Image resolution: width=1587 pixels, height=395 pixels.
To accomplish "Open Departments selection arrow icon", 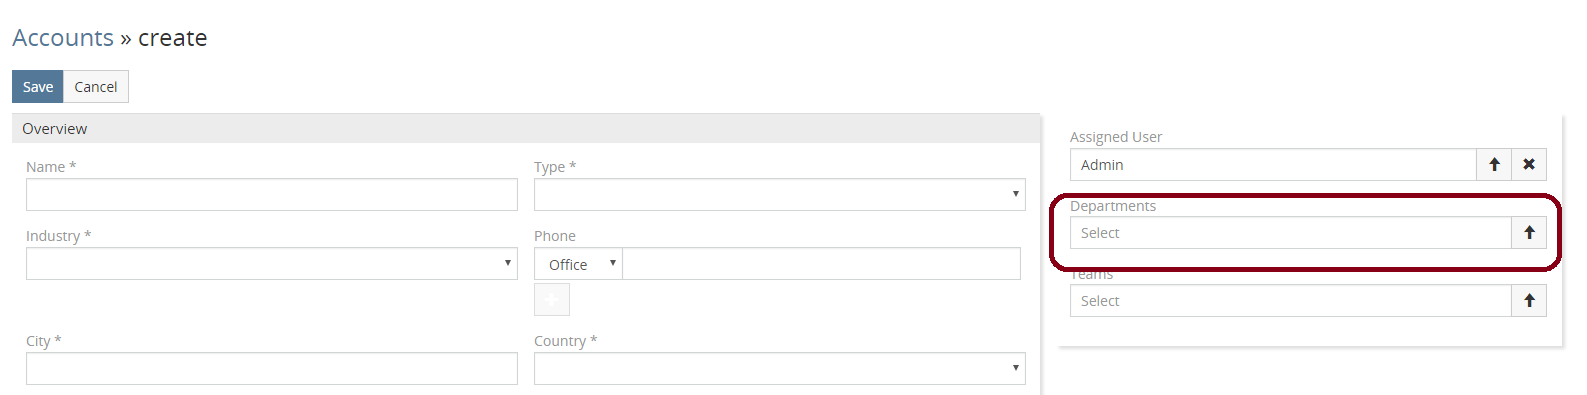I will tap(1529, 233).
